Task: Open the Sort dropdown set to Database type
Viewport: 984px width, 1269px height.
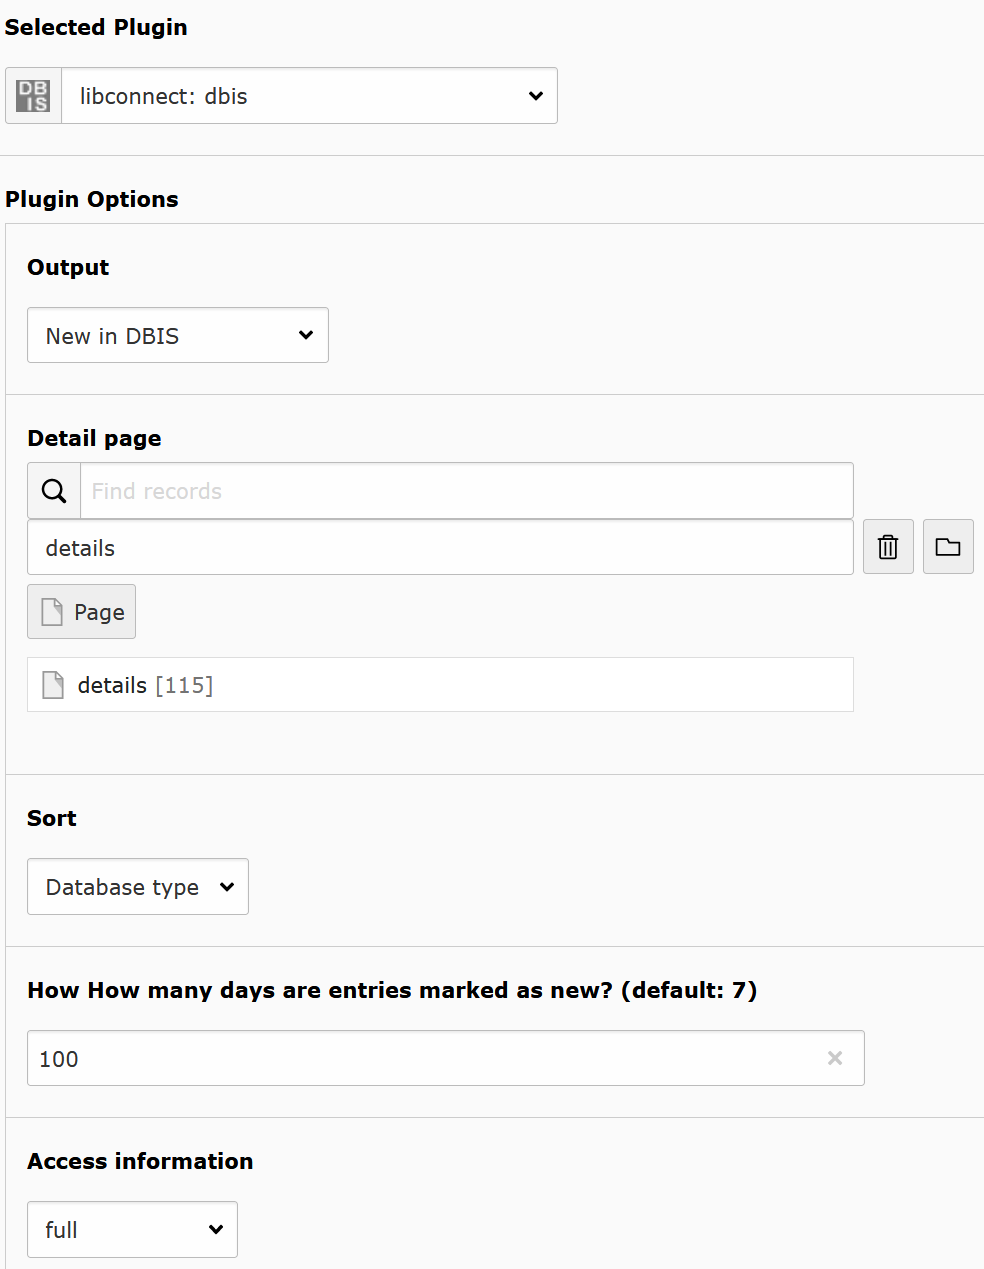Action: click(x=137, y=886)
